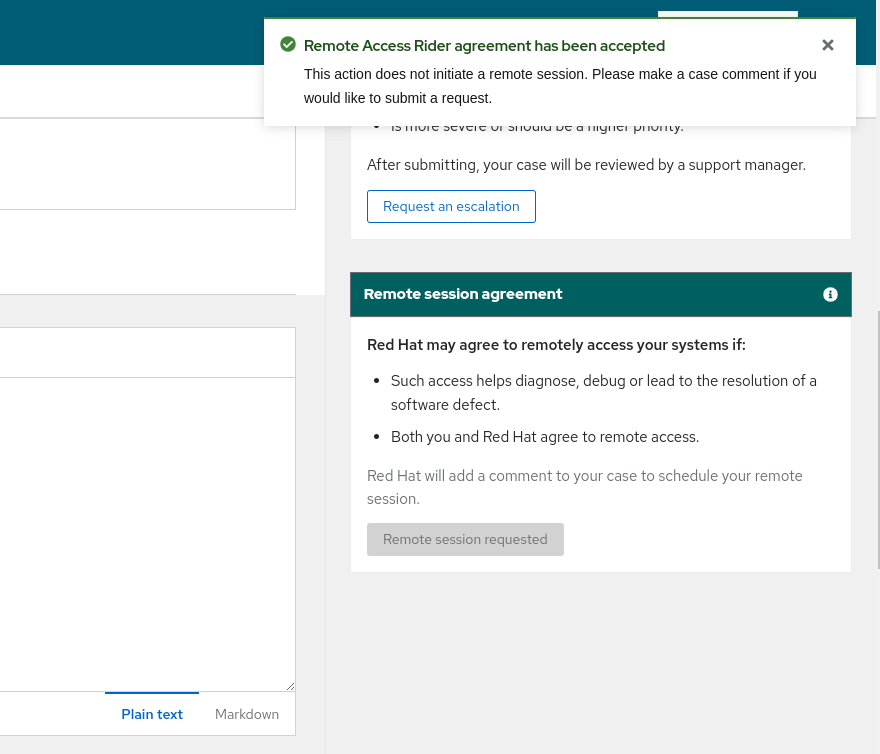
Task: Click the support manager review sentence
Action: click(586, 165)
